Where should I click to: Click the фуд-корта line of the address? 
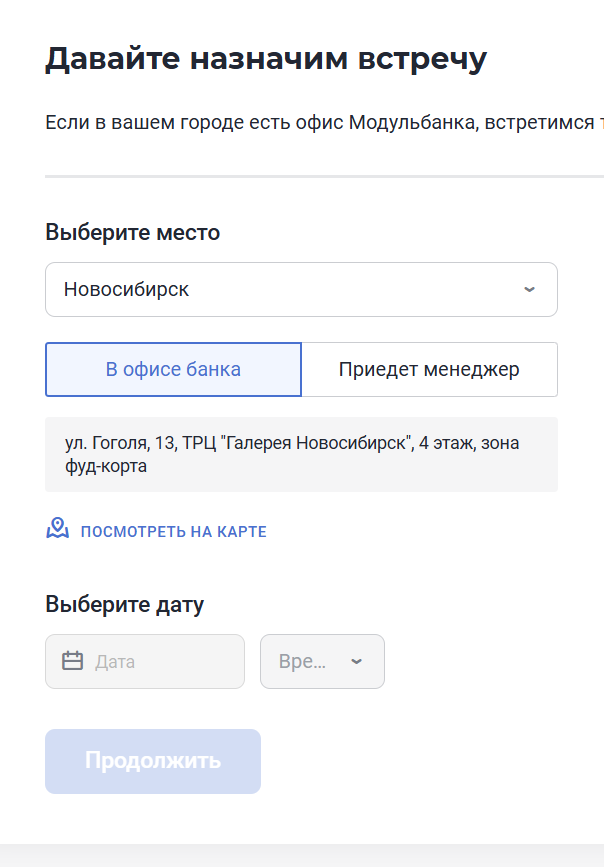tap(106, 466)
